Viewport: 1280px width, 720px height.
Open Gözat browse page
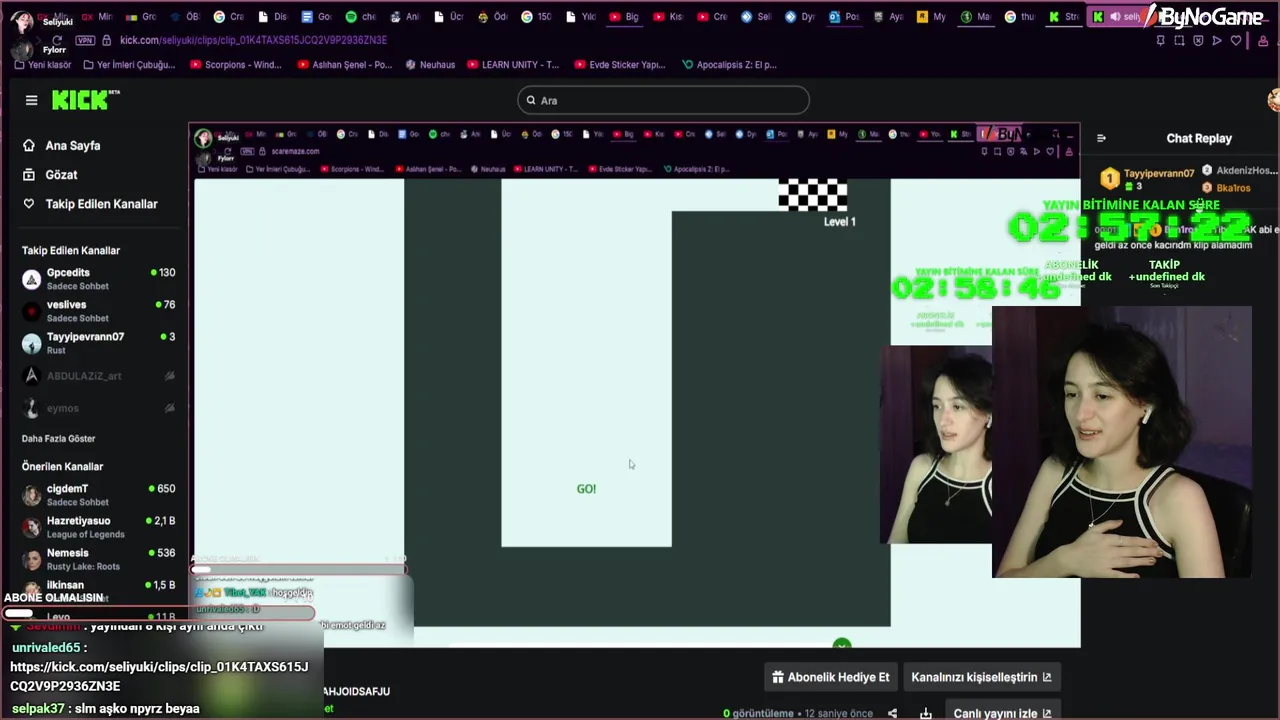61,175
